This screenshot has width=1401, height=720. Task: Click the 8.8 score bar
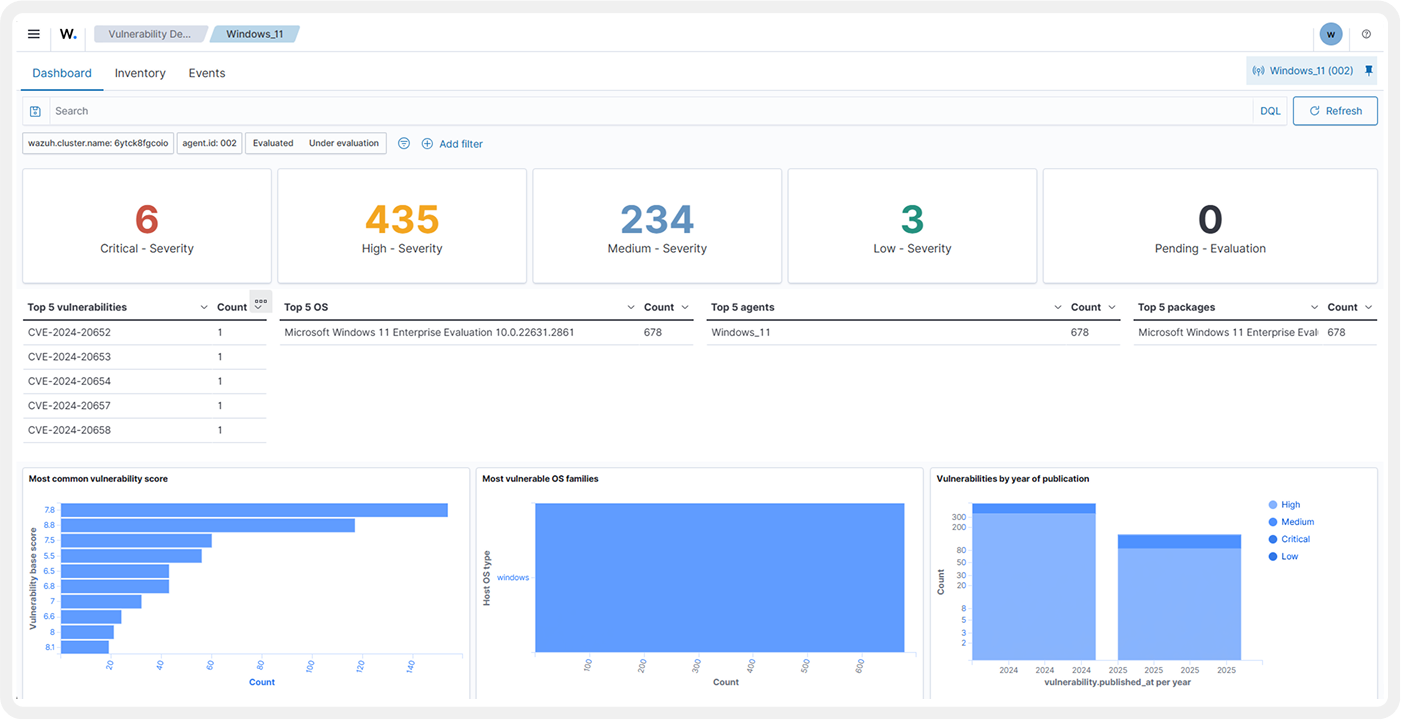pyautogui.click(x=208, y=525)
